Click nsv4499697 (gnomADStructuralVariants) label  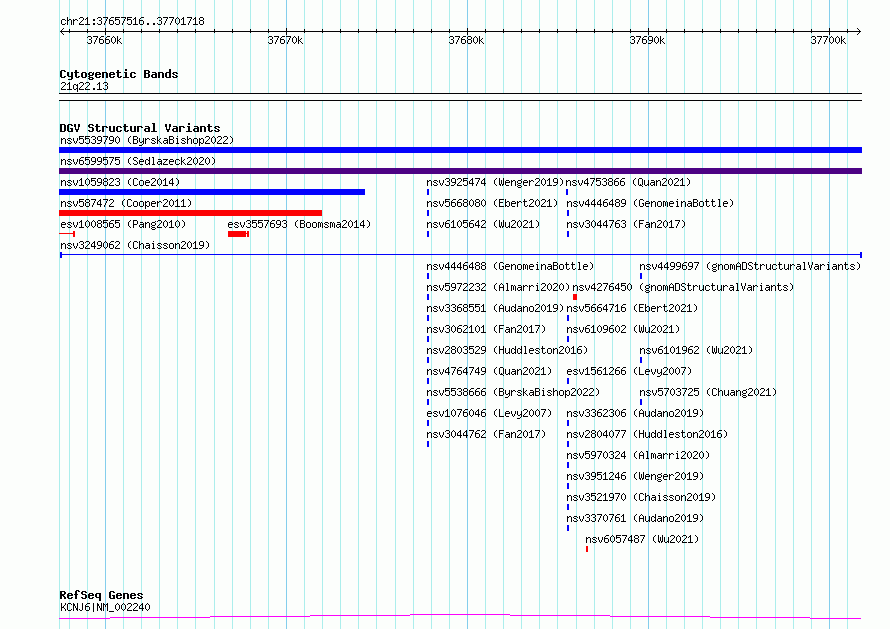point(750,266)
